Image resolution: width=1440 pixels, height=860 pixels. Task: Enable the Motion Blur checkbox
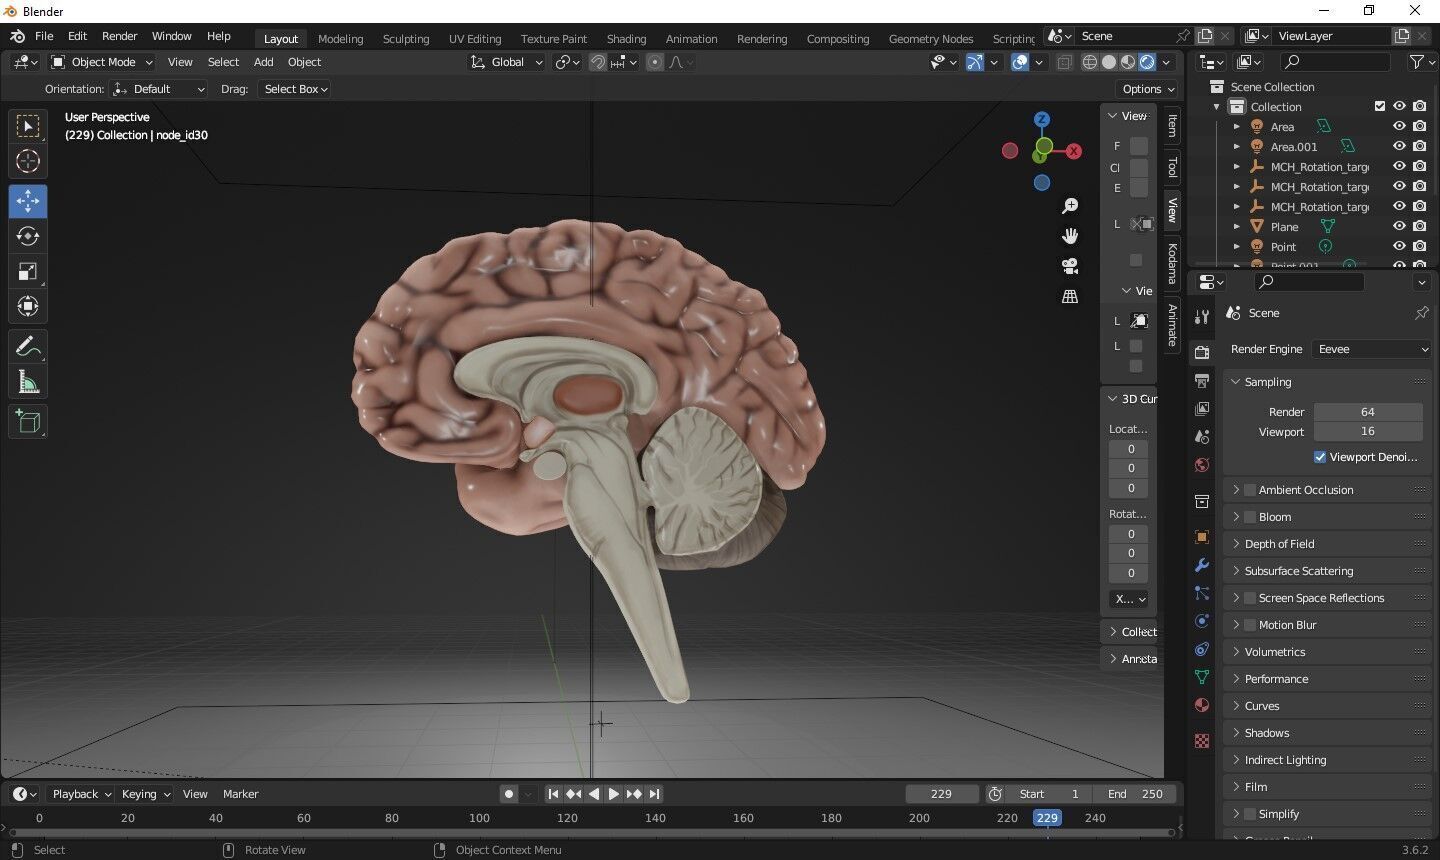1250,625
